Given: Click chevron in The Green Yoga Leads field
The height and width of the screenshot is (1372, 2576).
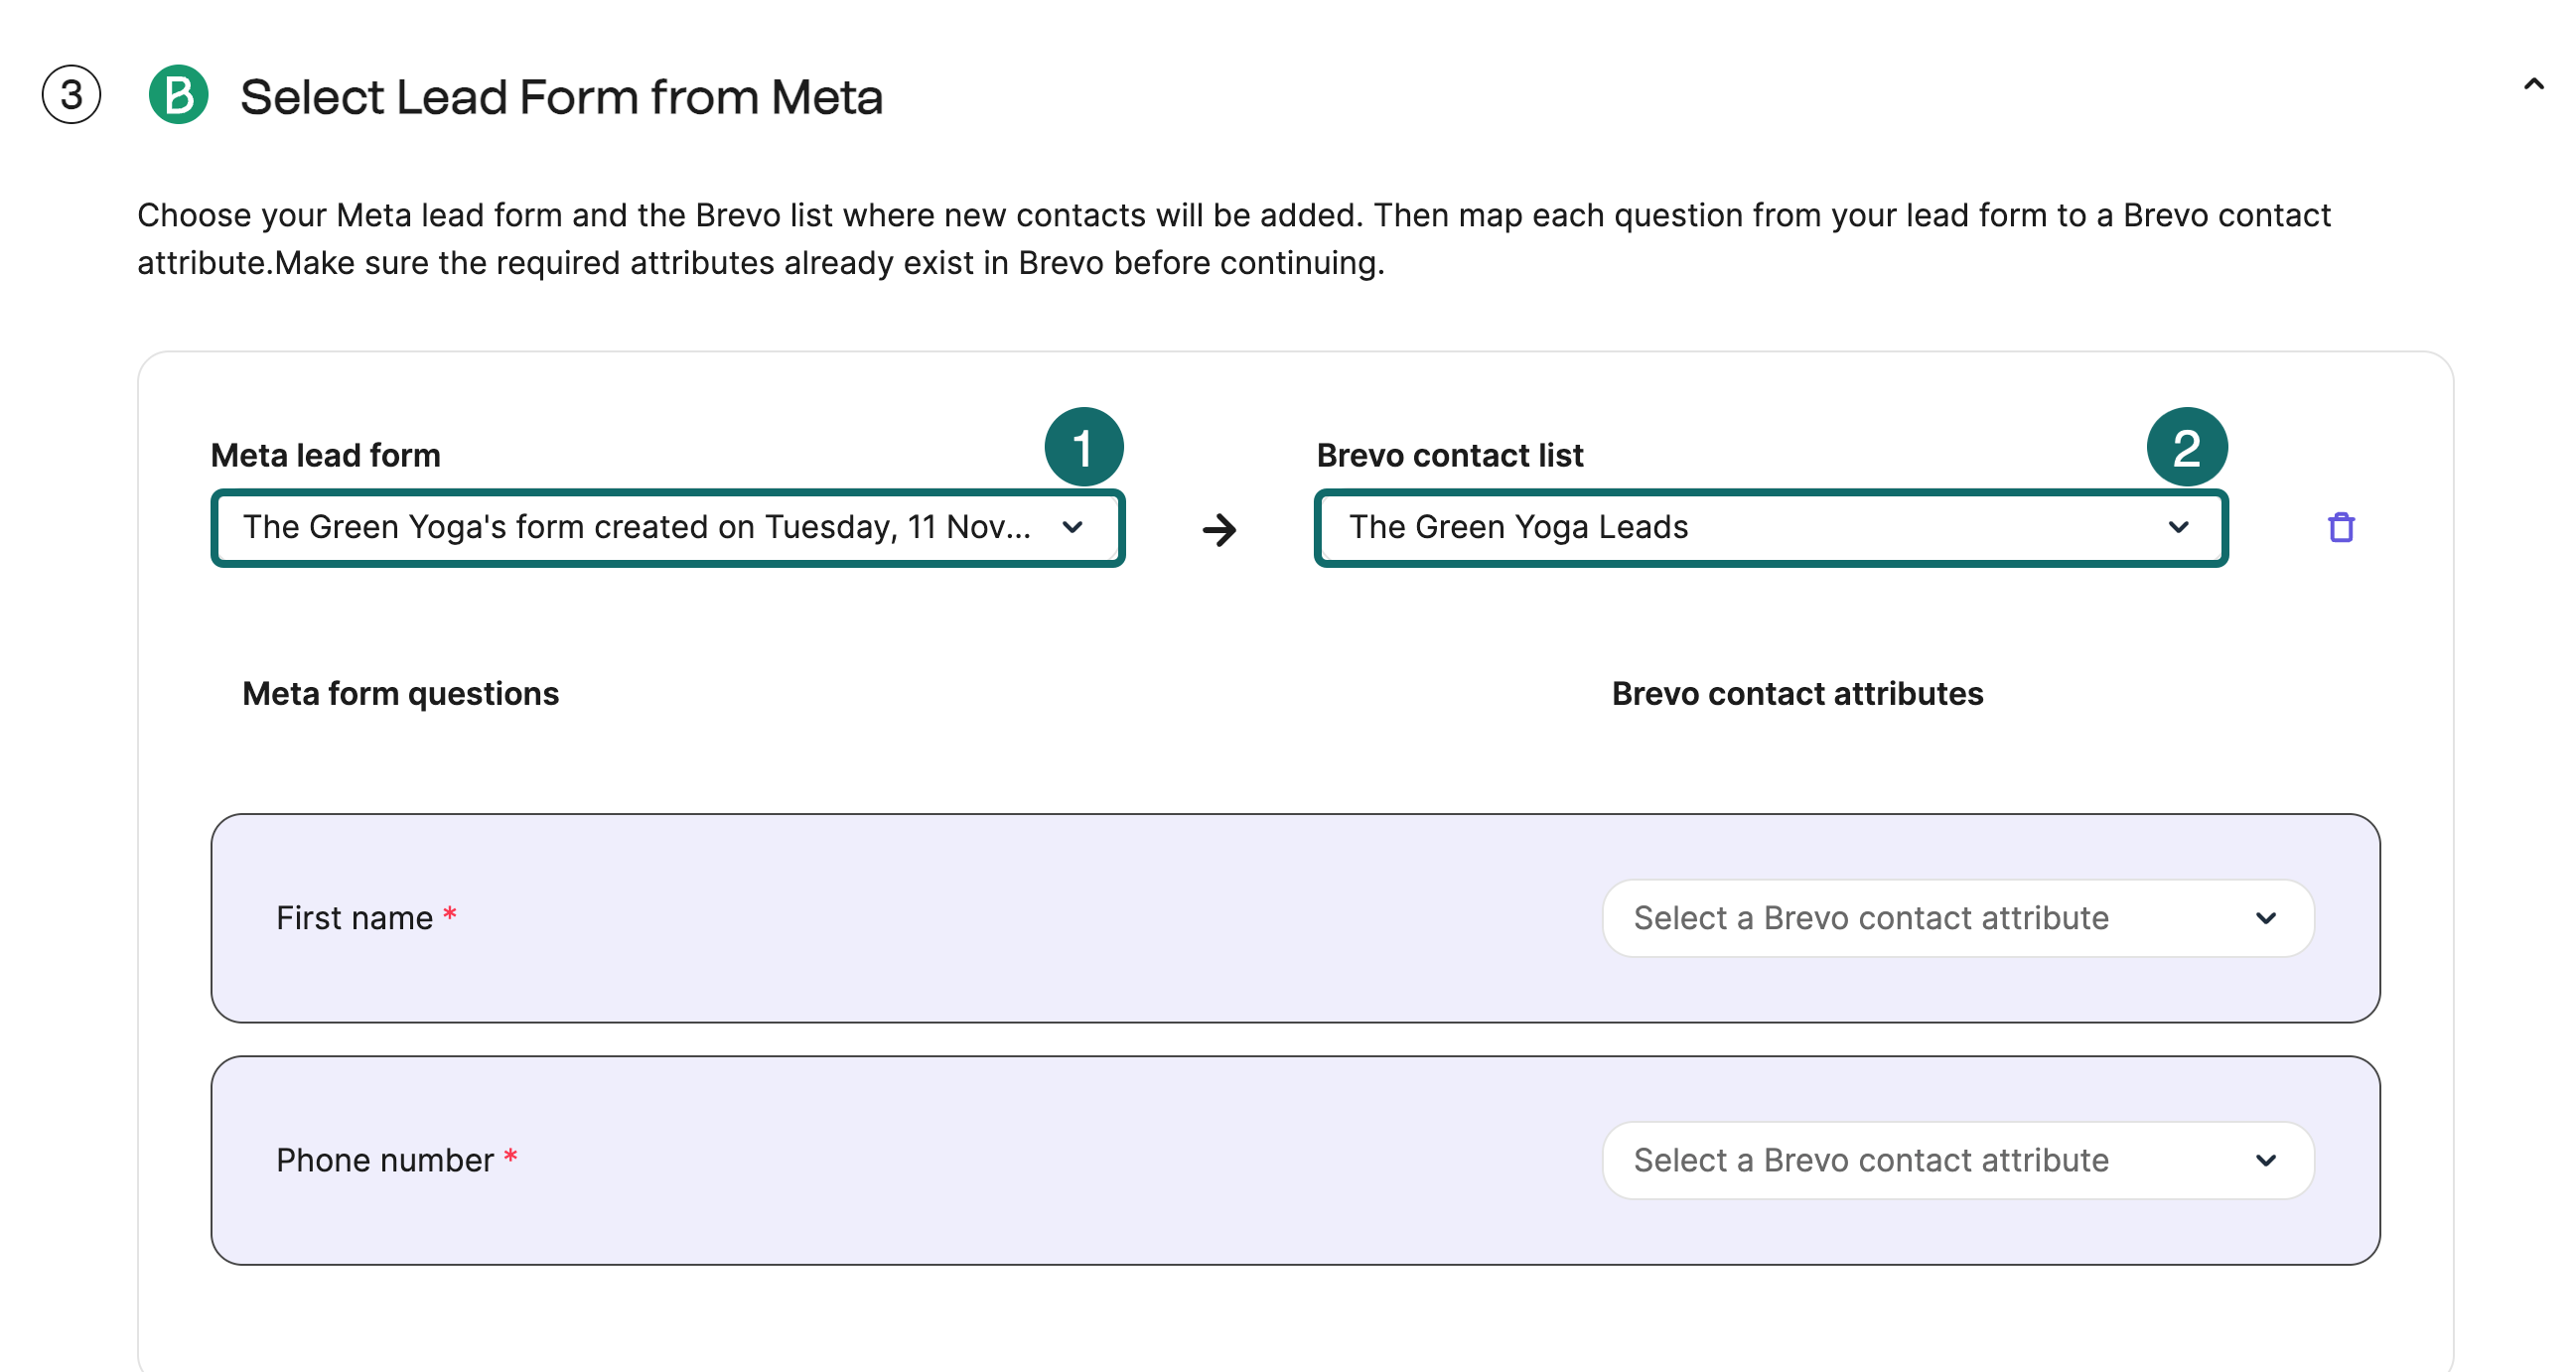Looking at the screenshot, I should (x=2178, y=527).
